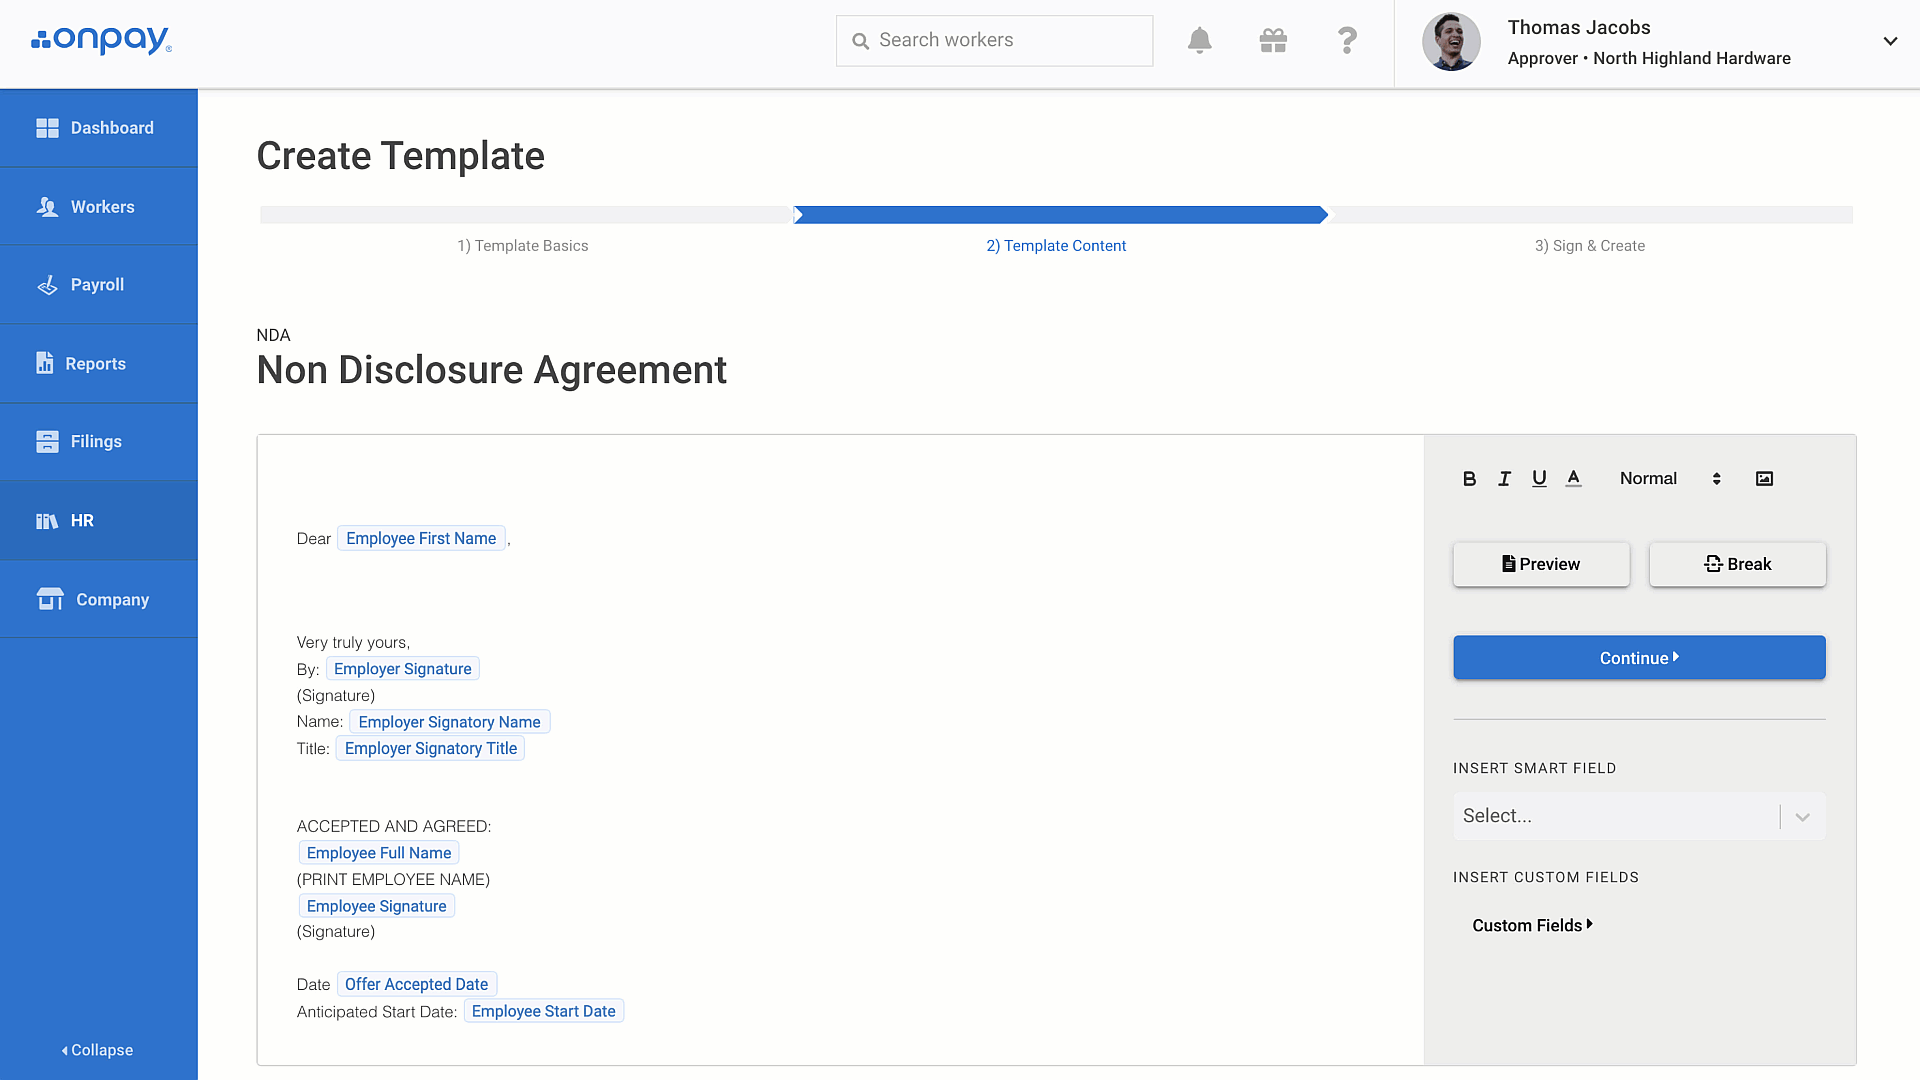Select step 2 Template Content
The height and width of the screenshot is (1080, 1920).
1056,246
